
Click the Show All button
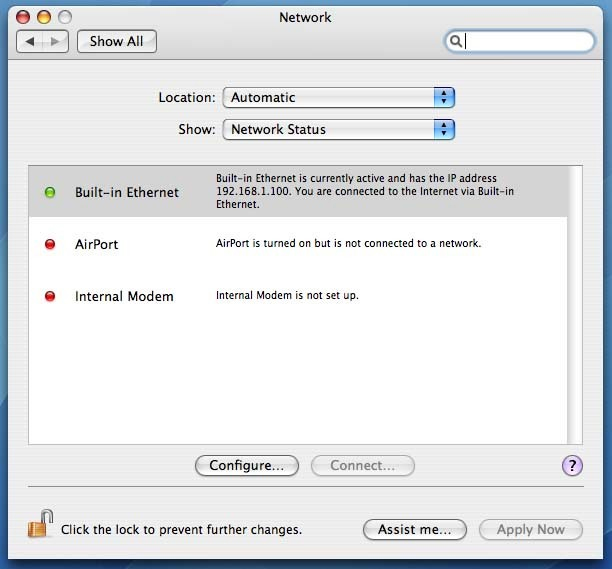(x=117, y=41)
